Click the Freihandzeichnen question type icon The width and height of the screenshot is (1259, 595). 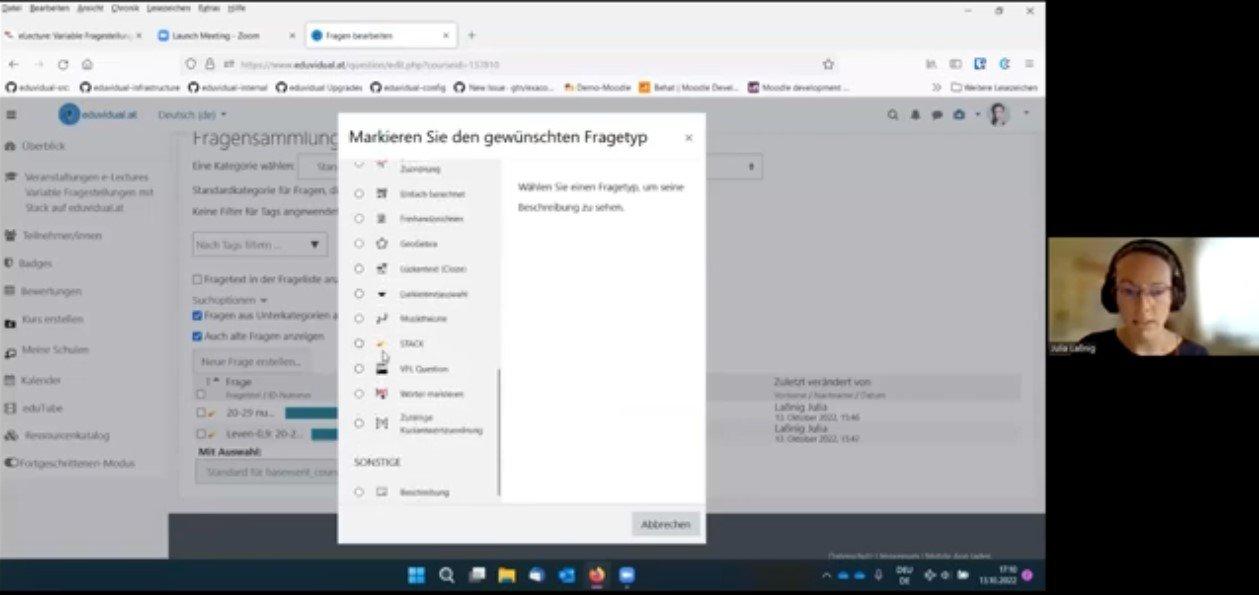click(381, 218)
